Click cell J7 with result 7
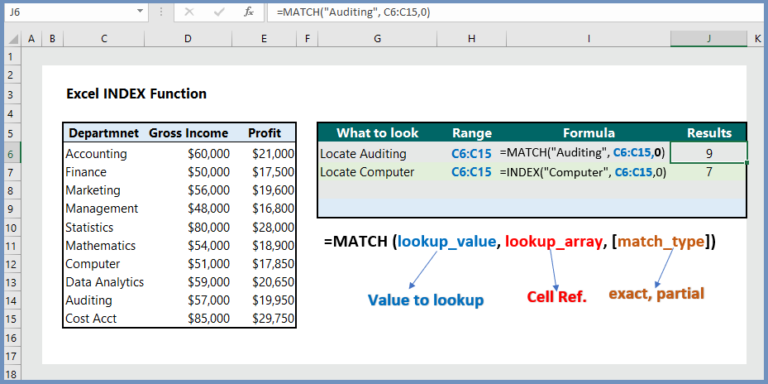Screen dimensions: 768x384 pos(709,172)
